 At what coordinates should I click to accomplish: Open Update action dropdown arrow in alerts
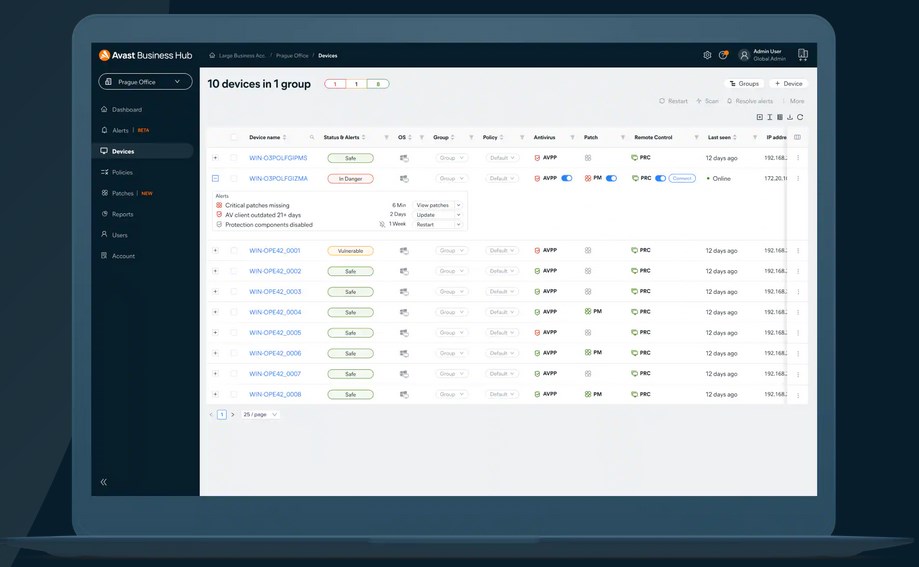pos(458,215)
